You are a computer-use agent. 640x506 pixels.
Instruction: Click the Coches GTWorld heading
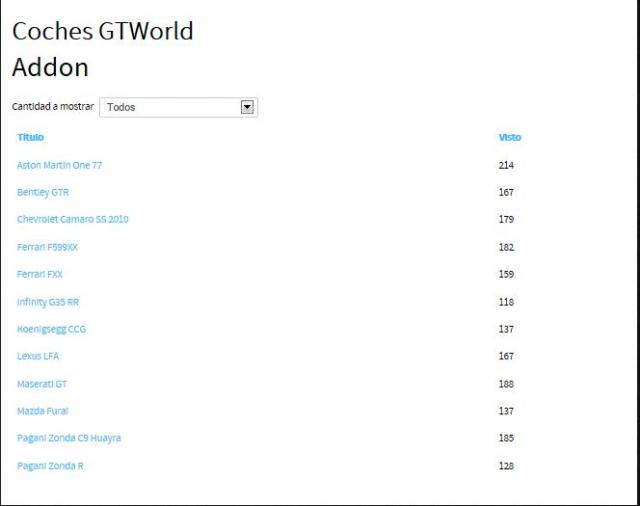coord(103,31)
